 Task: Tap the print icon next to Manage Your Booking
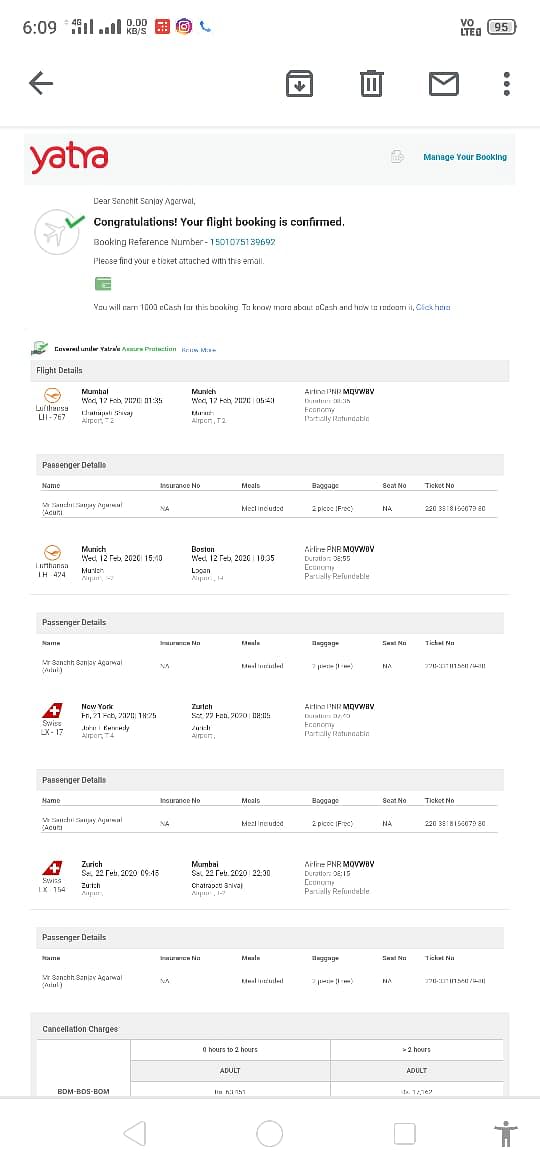pos(398,157)
